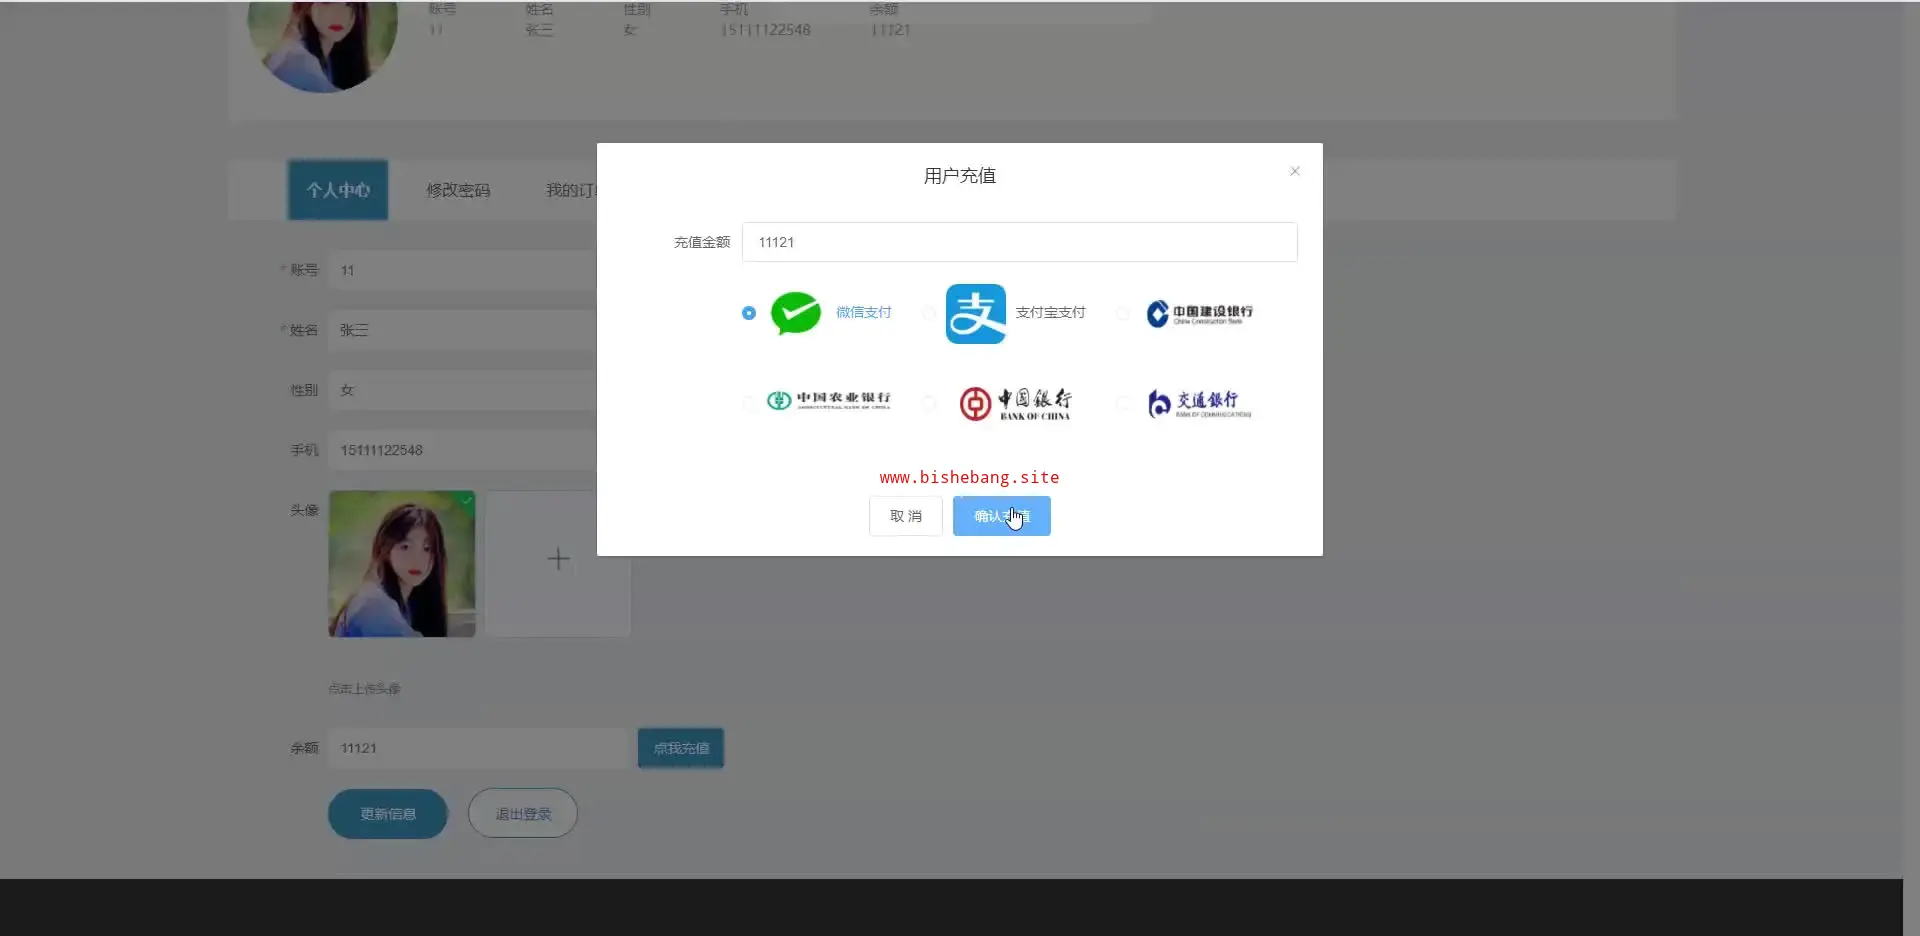The height and width of the screenshot is (936, 1920).
Task: Choose the Alipay radio button
Action: coord(929,313)
